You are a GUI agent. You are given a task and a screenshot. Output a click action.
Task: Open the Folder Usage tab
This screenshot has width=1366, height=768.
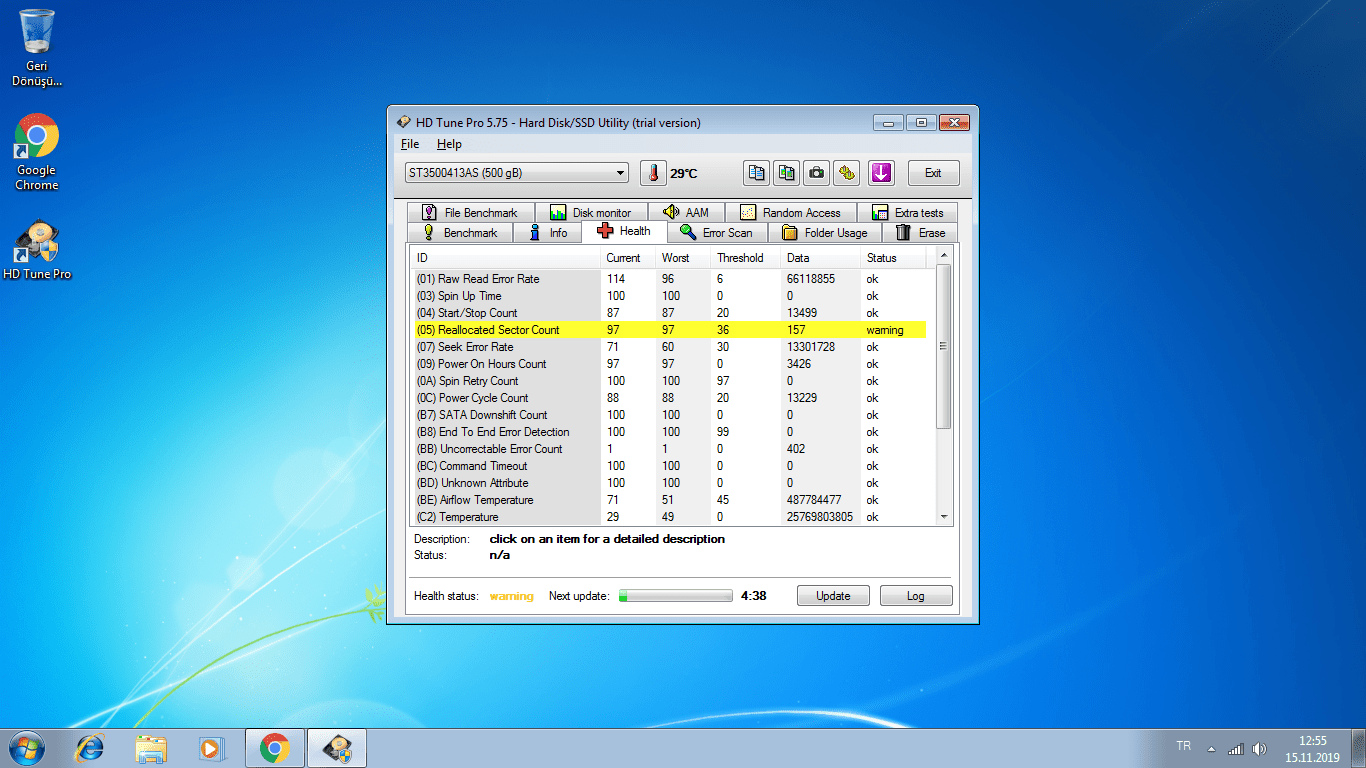click(825, 233)
